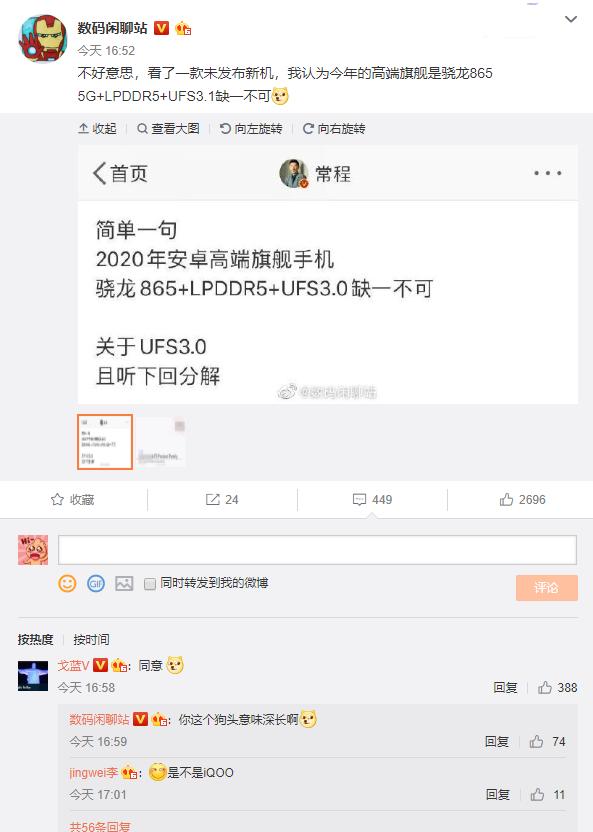Open comments via the 449 comment icon
This screenshot has height=832, width=593.
click(x=372, y=499)
